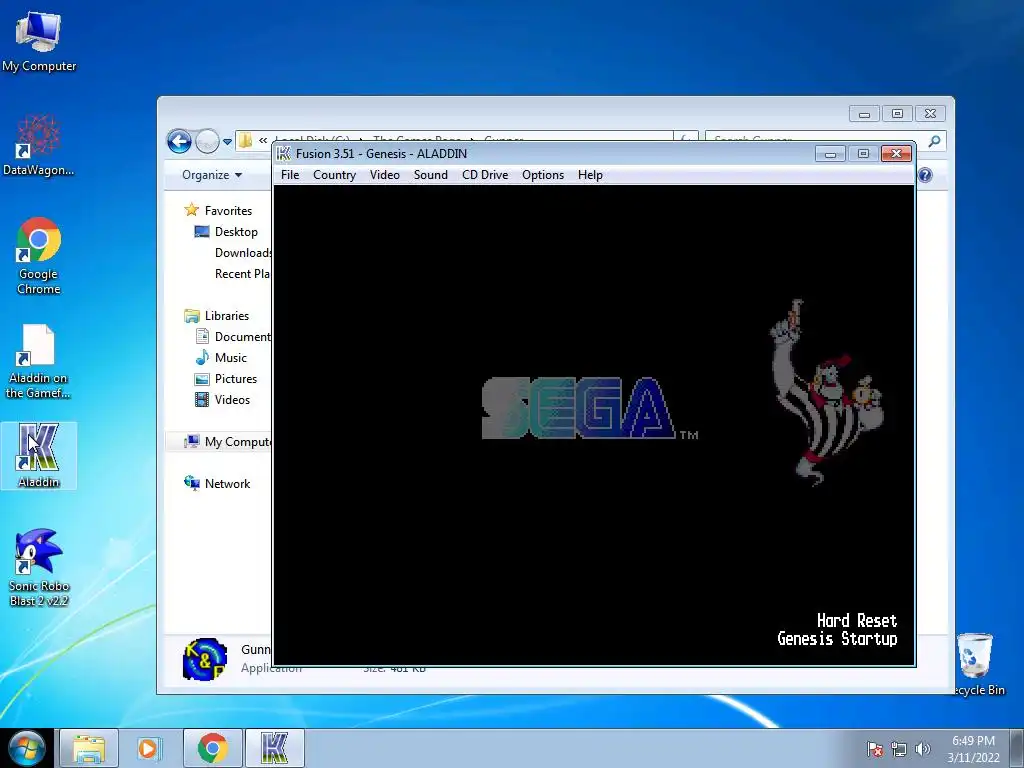1024x768 pixels.
Task: Select the Recycle Bin icon
Action: tap(976, 664)
